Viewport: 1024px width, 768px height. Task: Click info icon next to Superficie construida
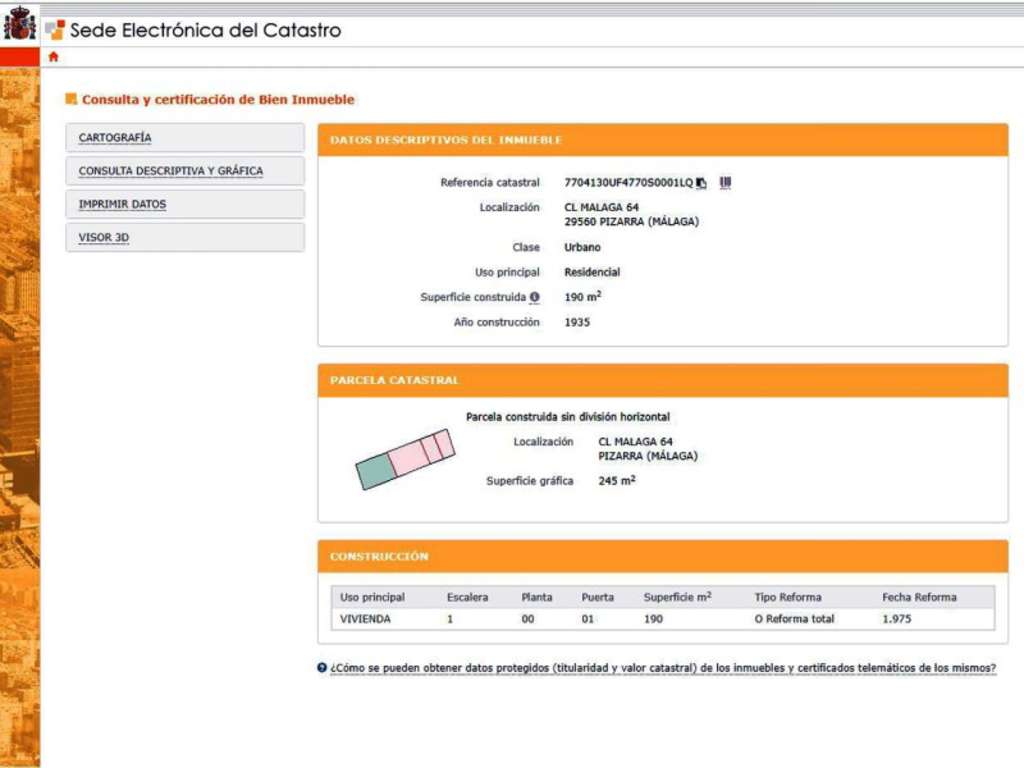click(x=535, y=298)
